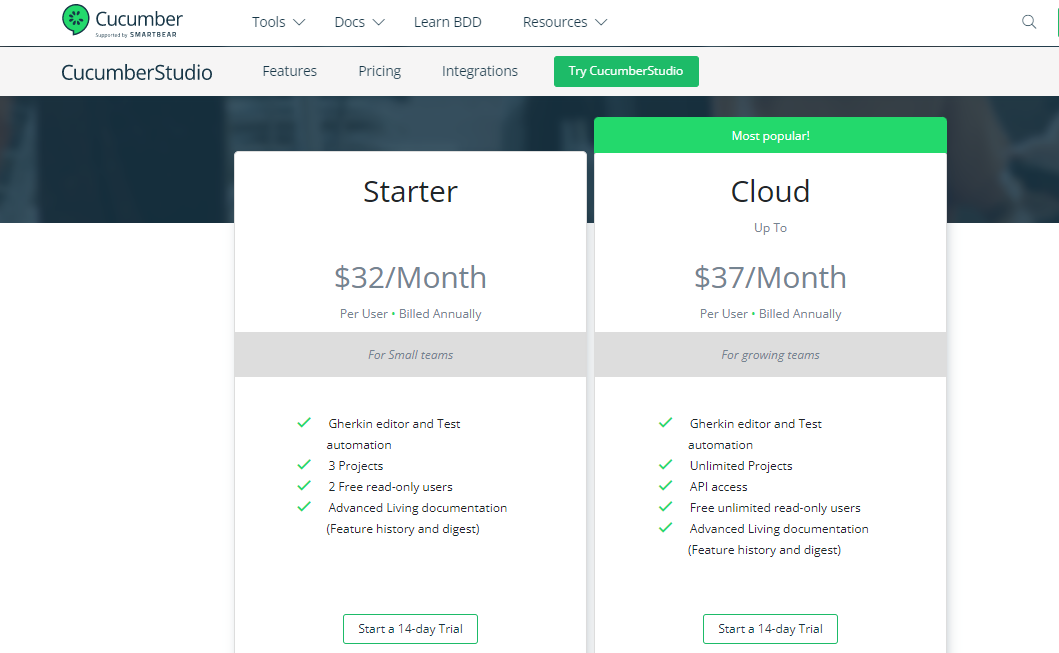
Task: Open the Integrations tab
Action: click(480, 71)
